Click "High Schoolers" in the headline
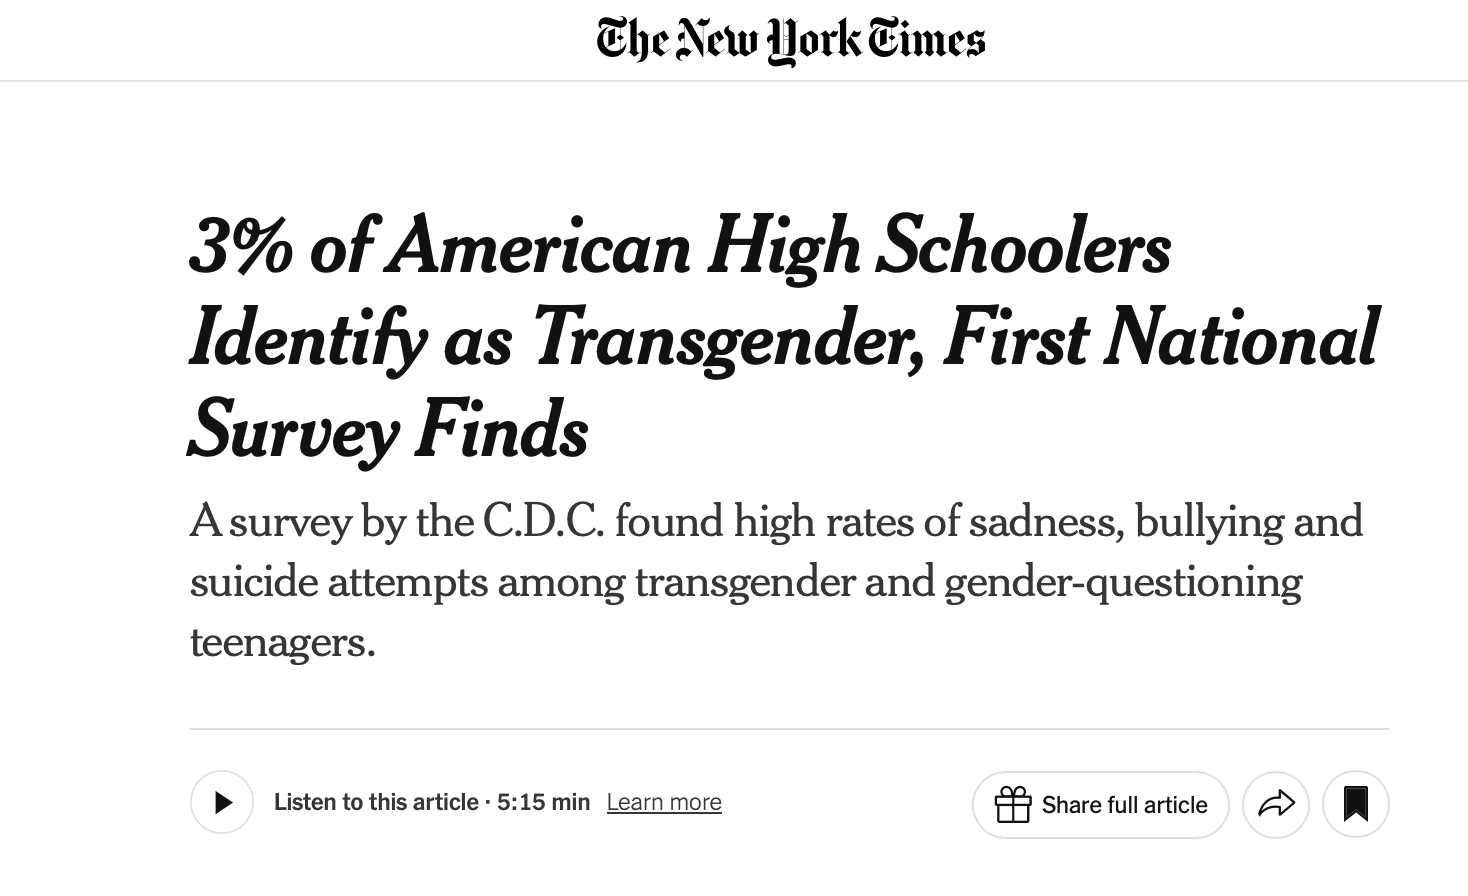The image size is (1468, 896). (x=939, y=246)
